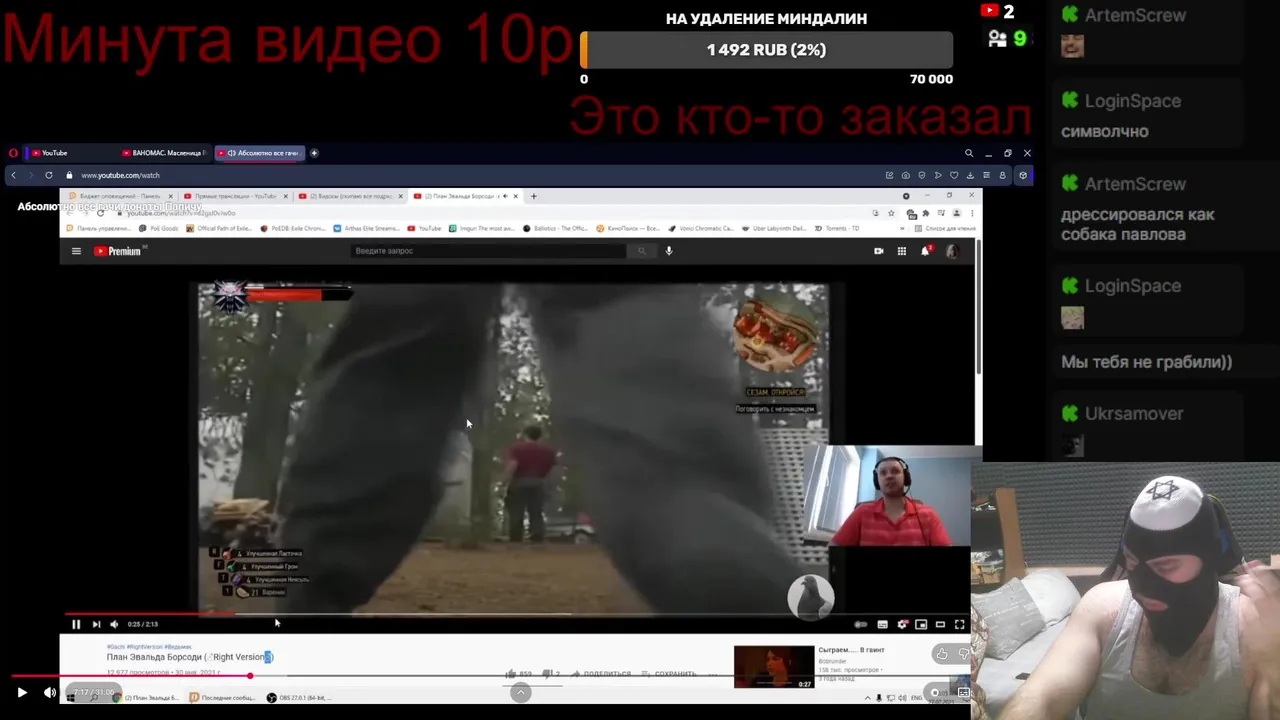Viewport: 1280px width, 720px height.
Task: Toggle autoplay switch in inner player
Action: point(861,624)
